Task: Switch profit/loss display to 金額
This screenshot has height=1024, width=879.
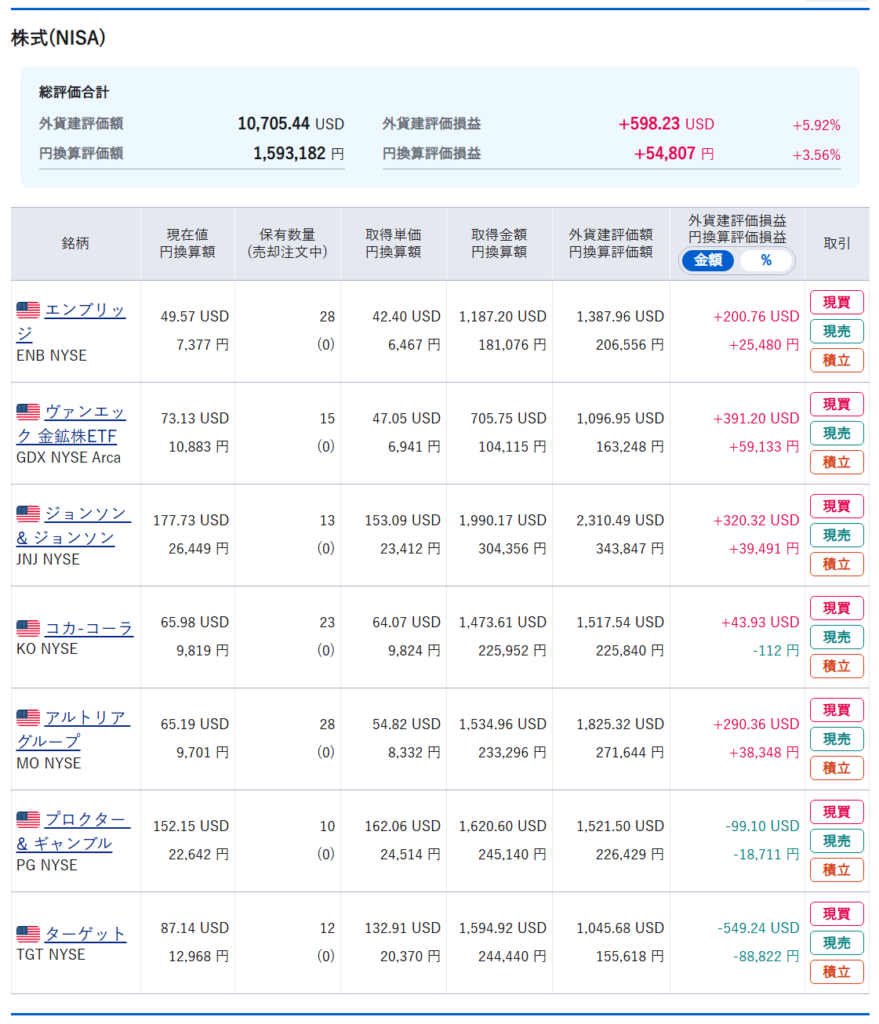Action: (708, 260)
